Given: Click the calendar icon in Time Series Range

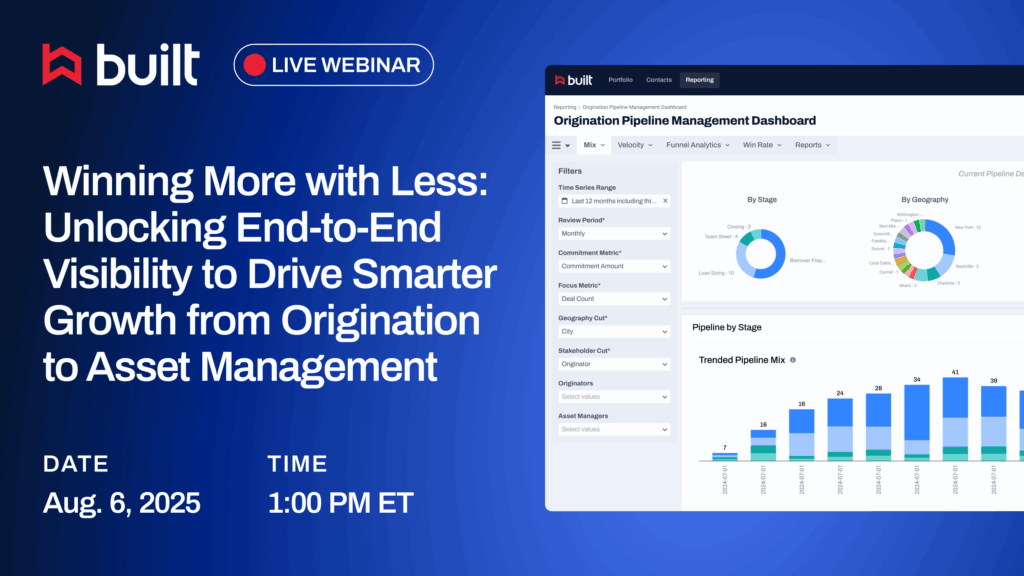Looking at the screenshot, I should coord(565,201).
